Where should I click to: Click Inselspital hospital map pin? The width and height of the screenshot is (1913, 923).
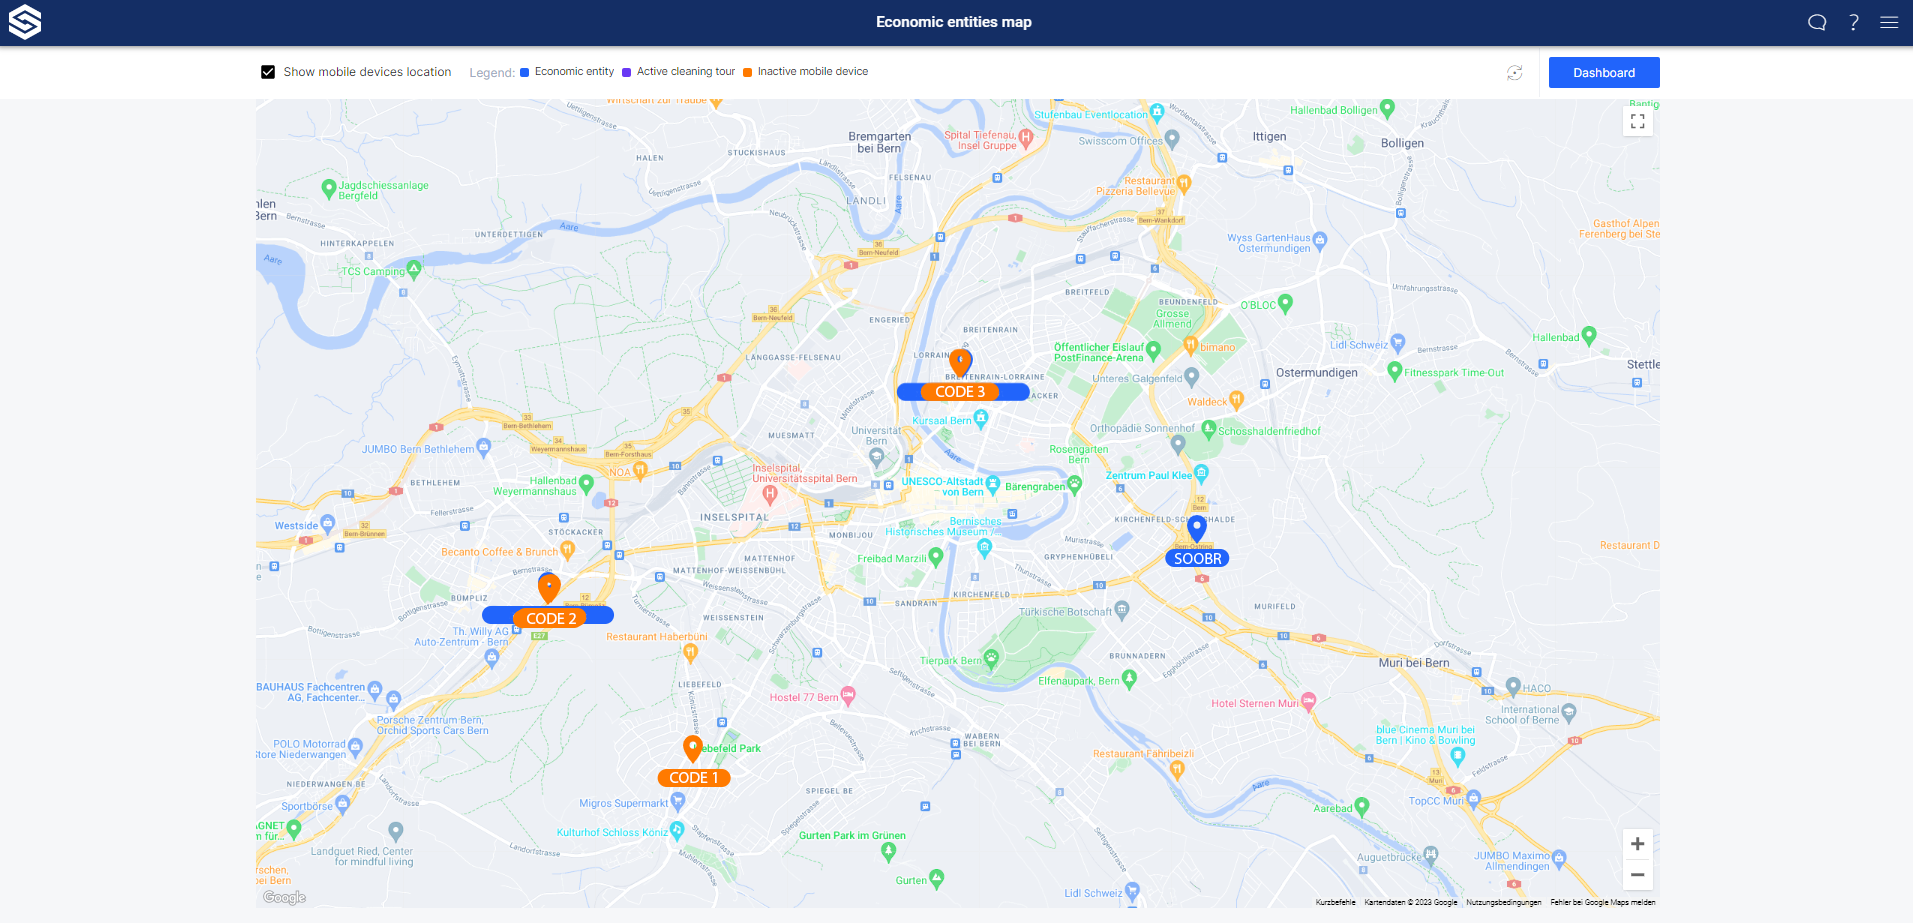point(770,494)
